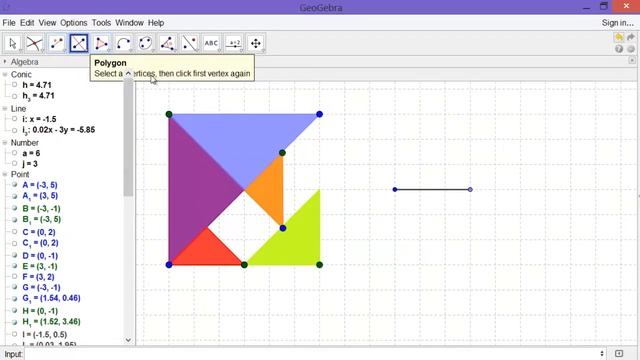This screenshot has height=360, width=640.
Task: Toggle visibility of line i: x = -1.5
Action: [15, 119]
